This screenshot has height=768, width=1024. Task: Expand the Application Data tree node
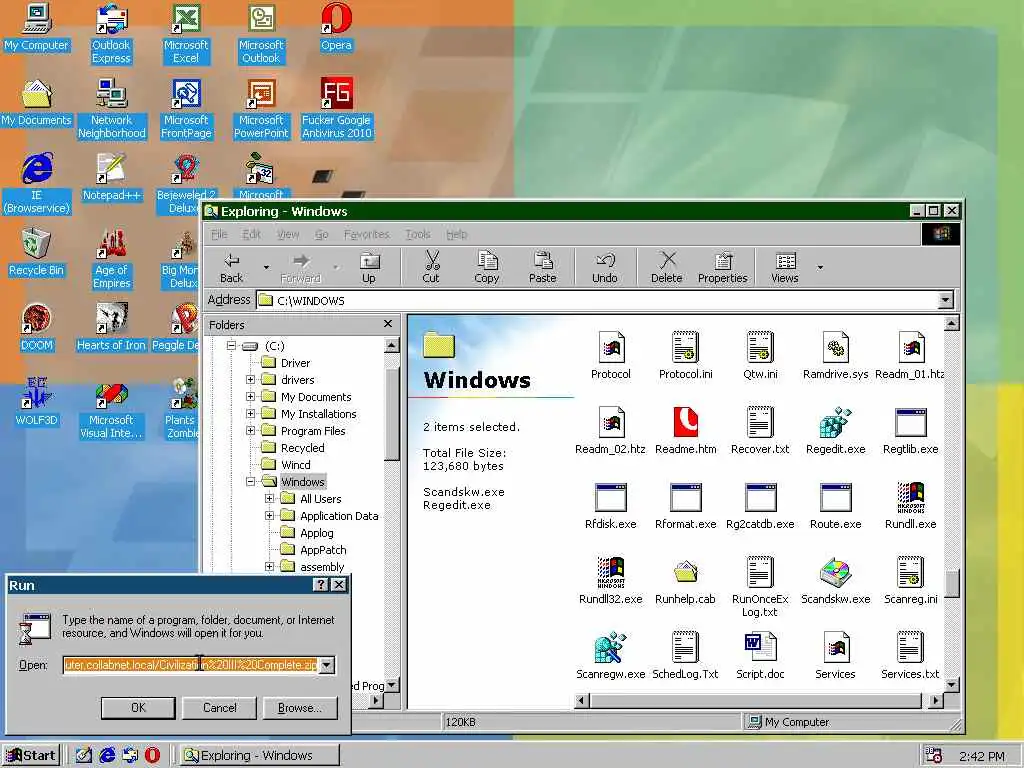tap(269, 515)
